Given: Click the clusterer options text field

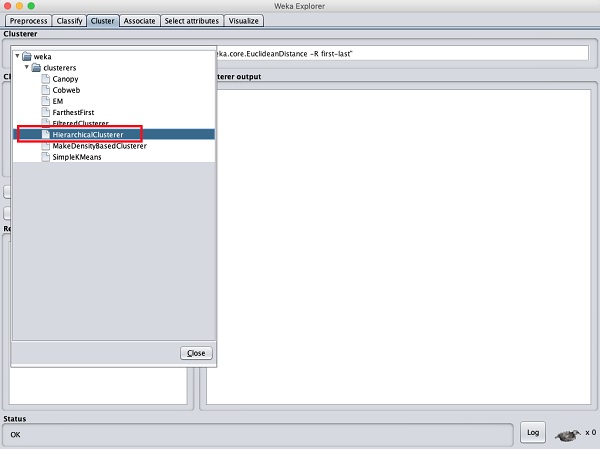Looking at the screenshot, I should 402,54.
